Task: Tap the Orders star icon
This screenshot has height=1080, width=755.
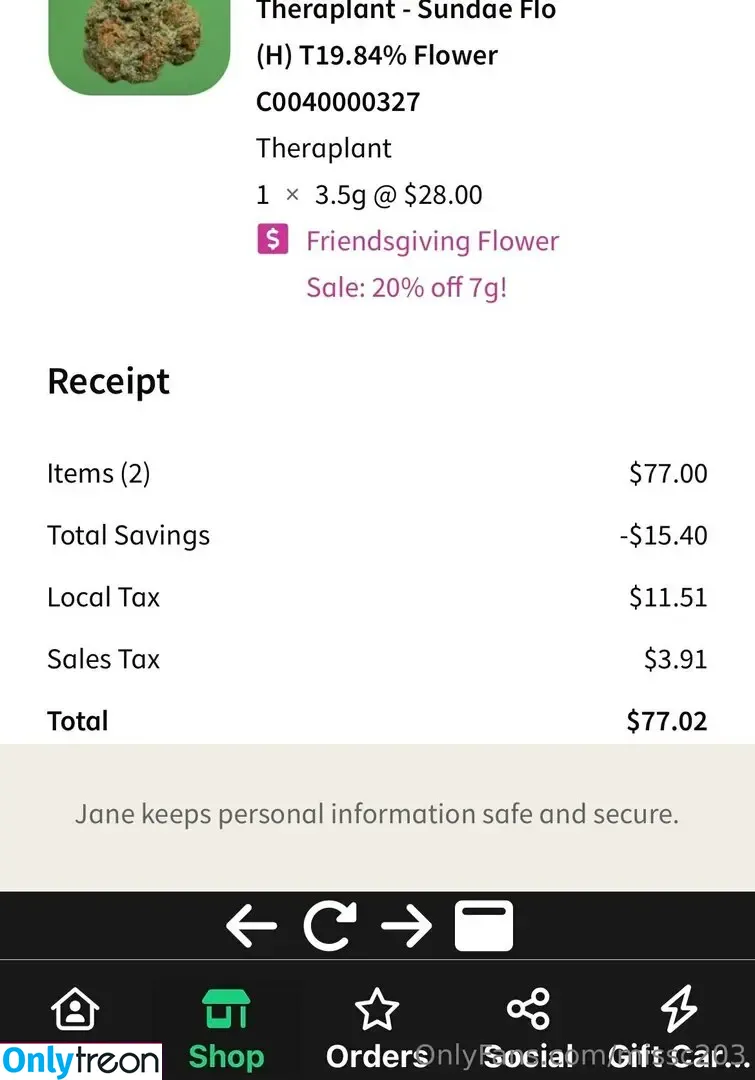Action: (x=377, y=1008)
